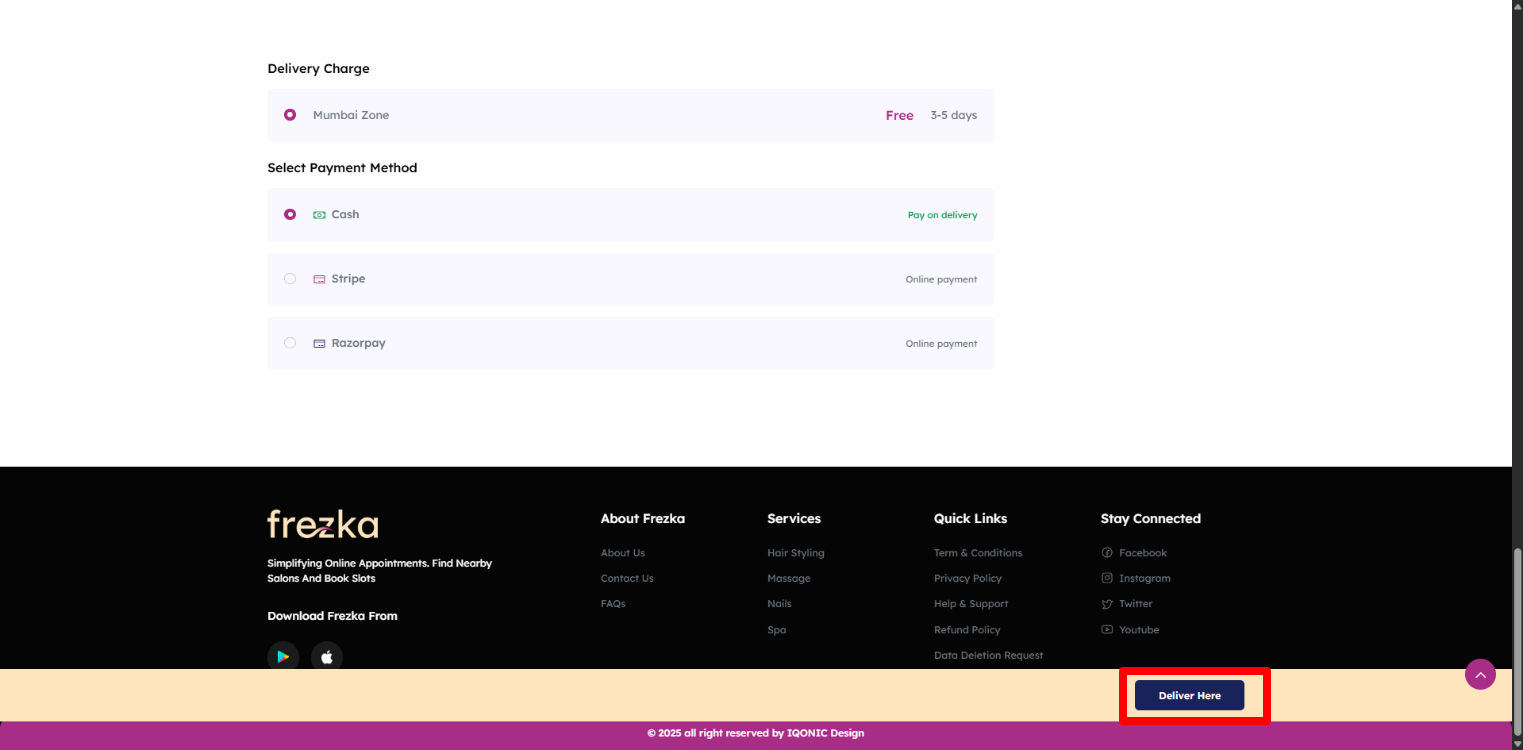1523x750 pixels.
Task: Open the About Us footer link
Action: (622, 553)
